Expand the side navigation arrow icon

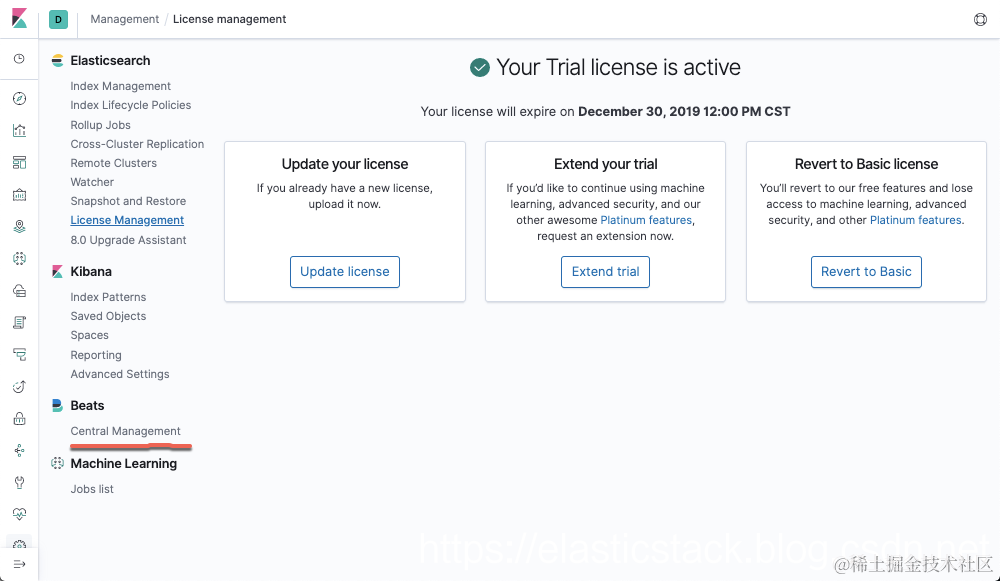click(20, 564)
